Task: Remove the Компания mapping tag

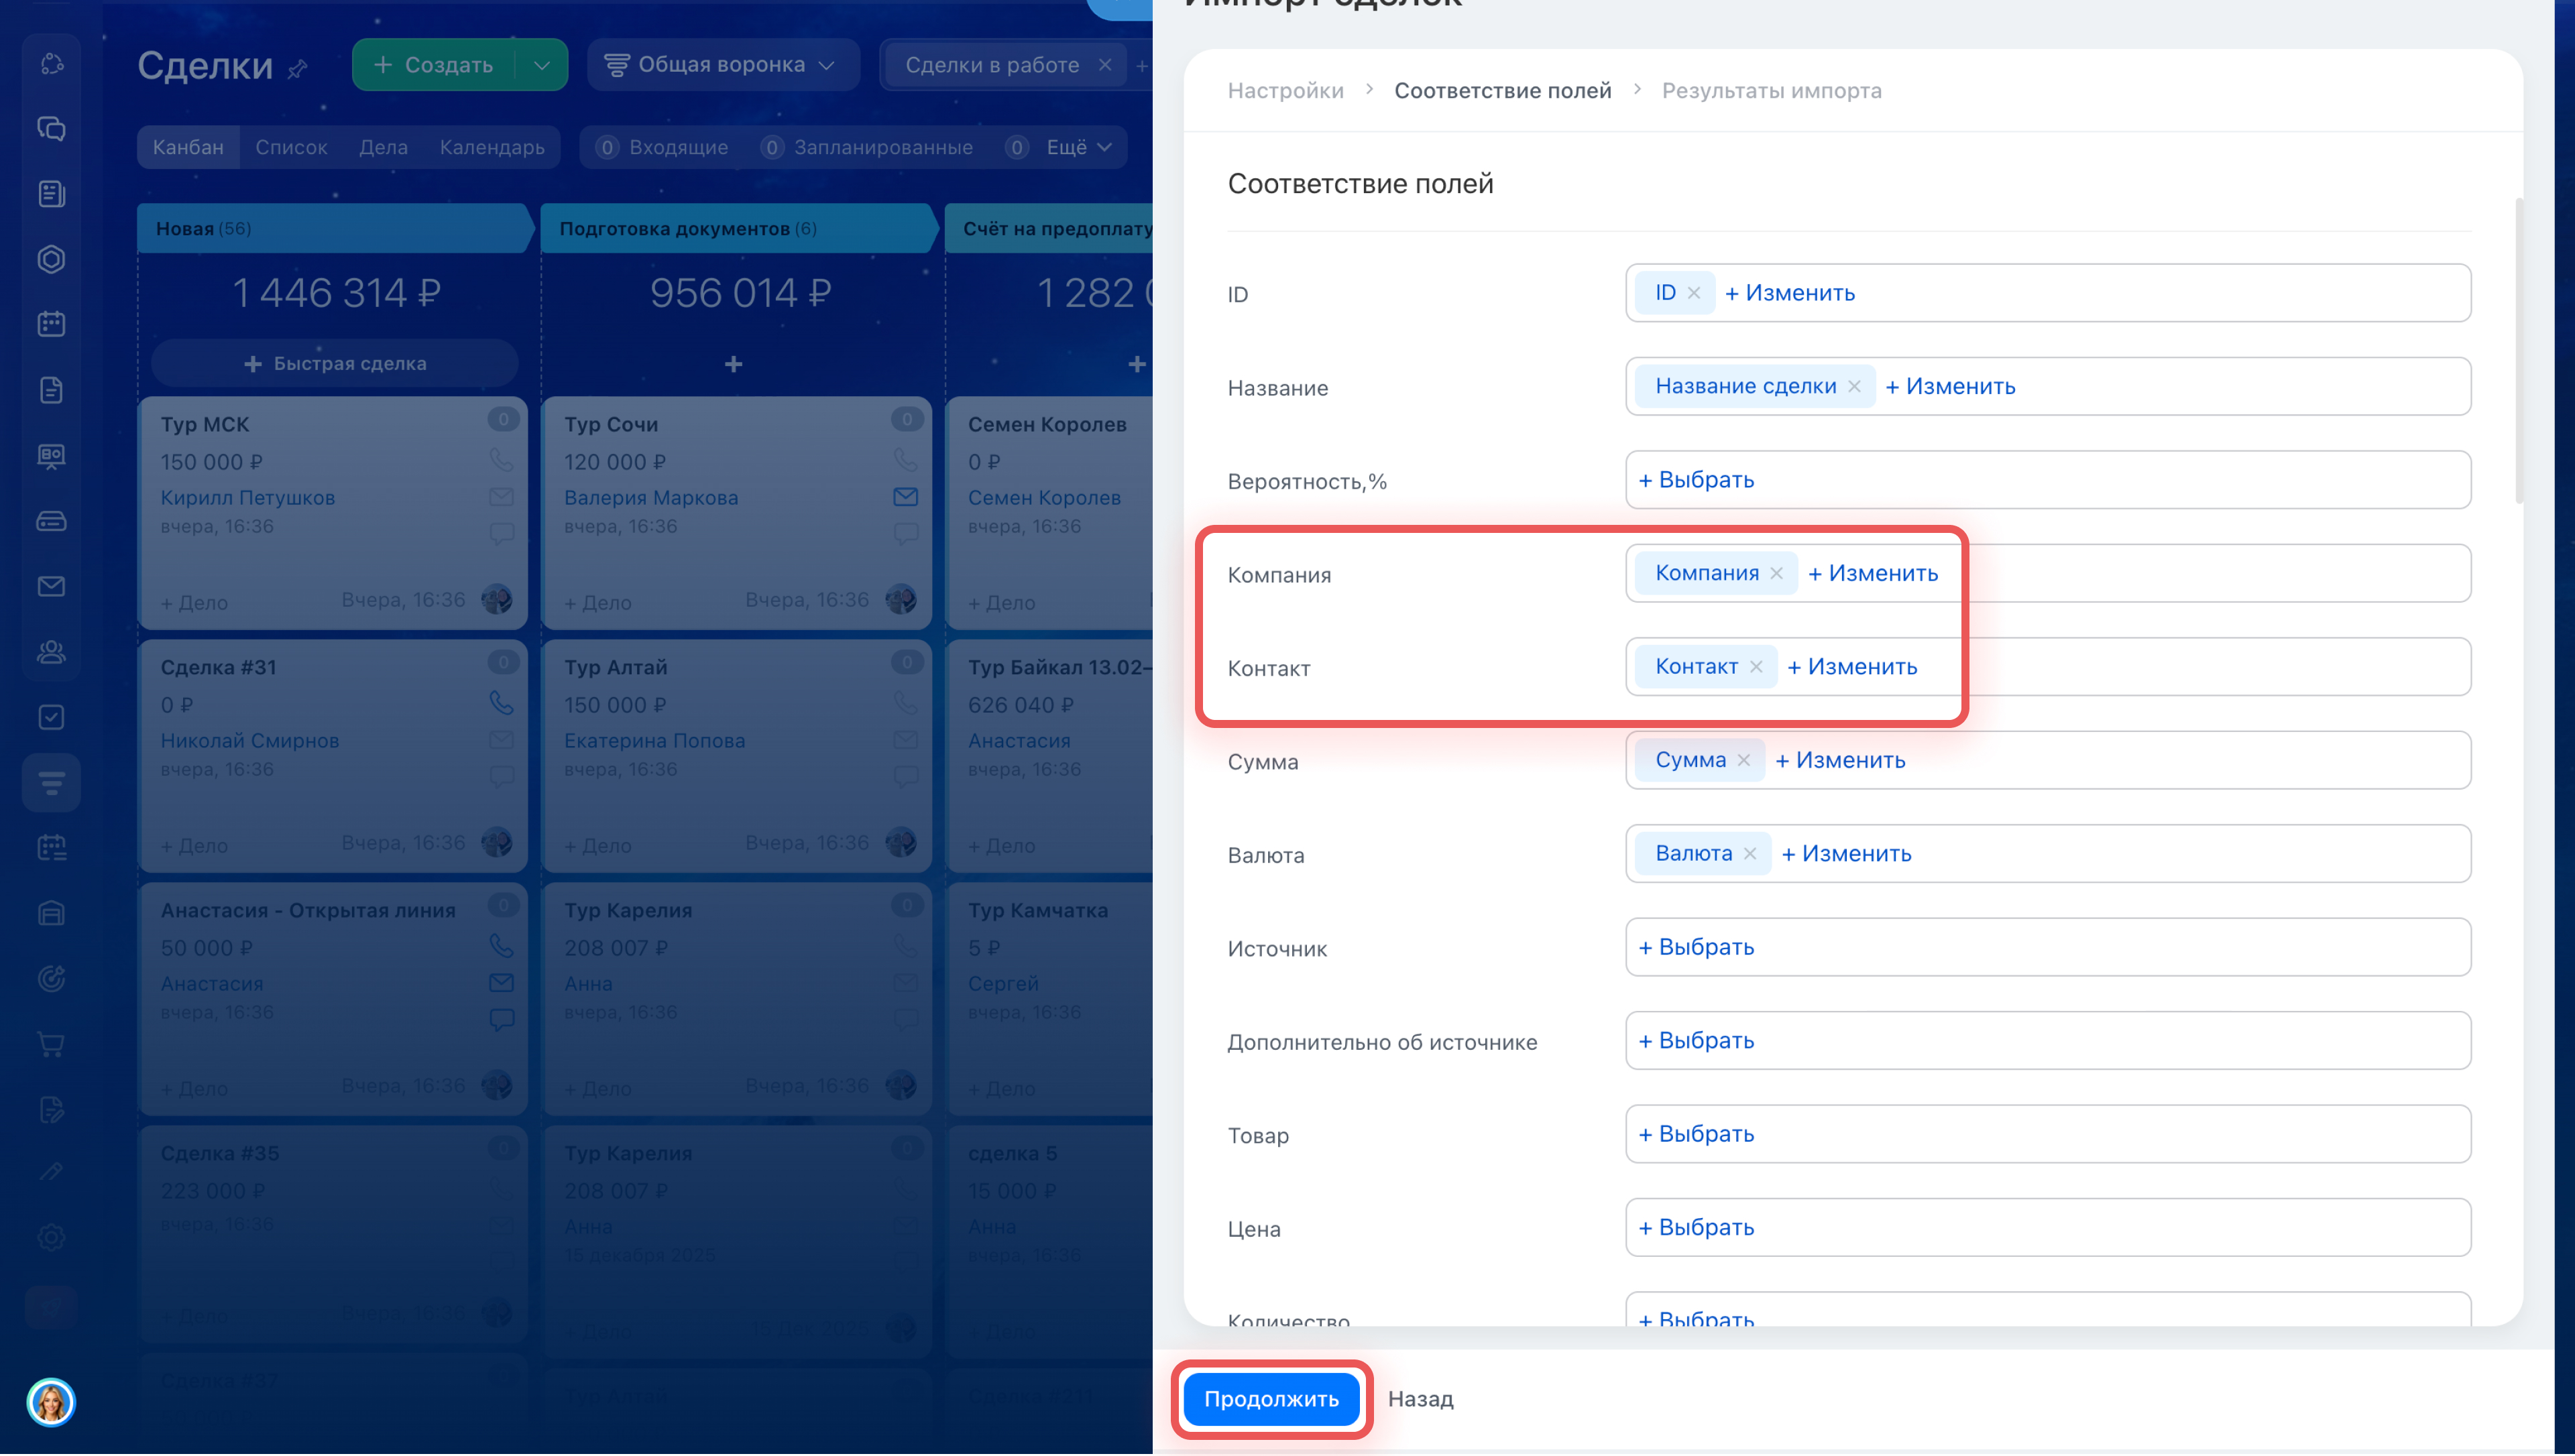Action: tap(1776, 574)
